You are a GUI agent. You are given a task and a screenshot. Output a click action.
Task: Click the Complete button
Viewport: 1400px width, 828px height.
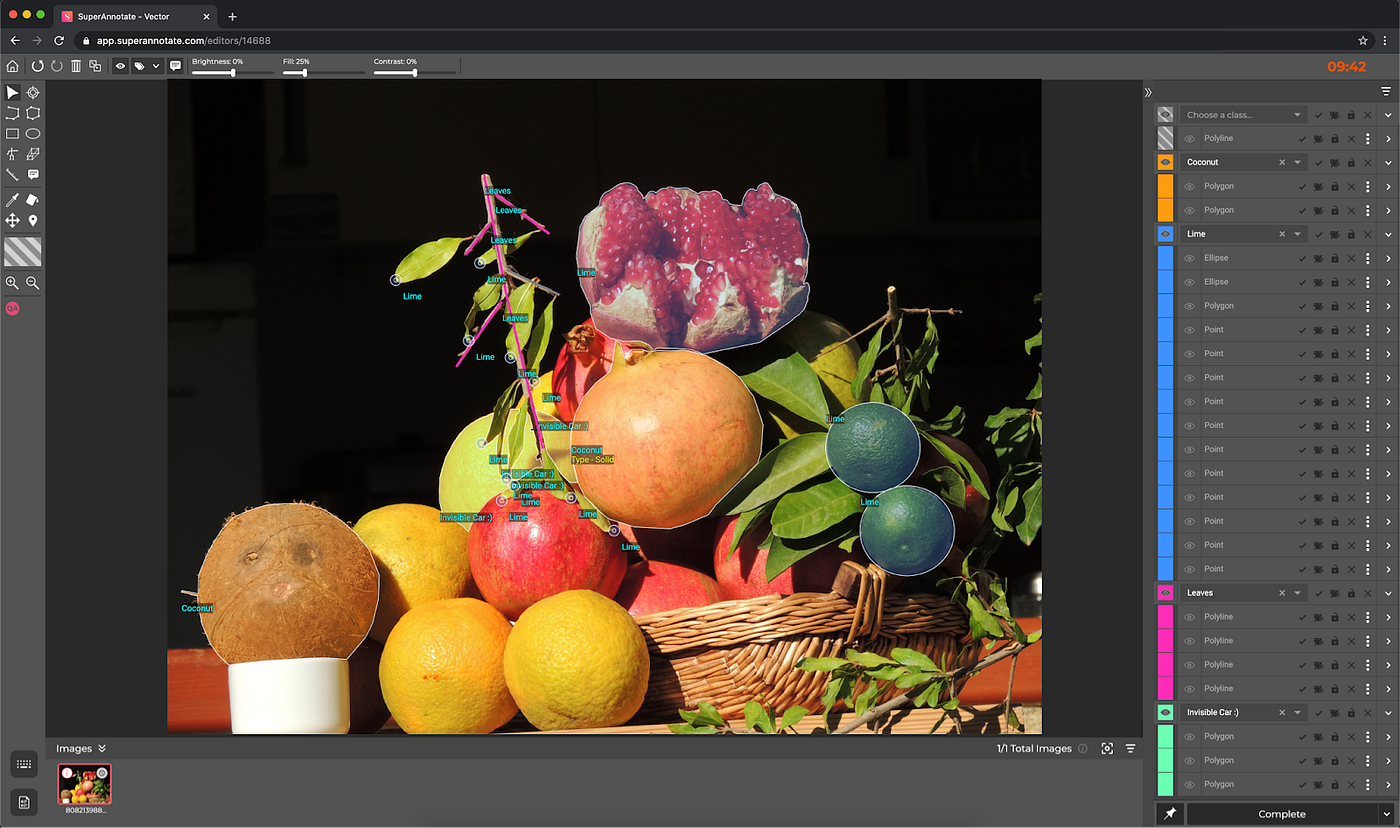click(x=1283, y=814)
